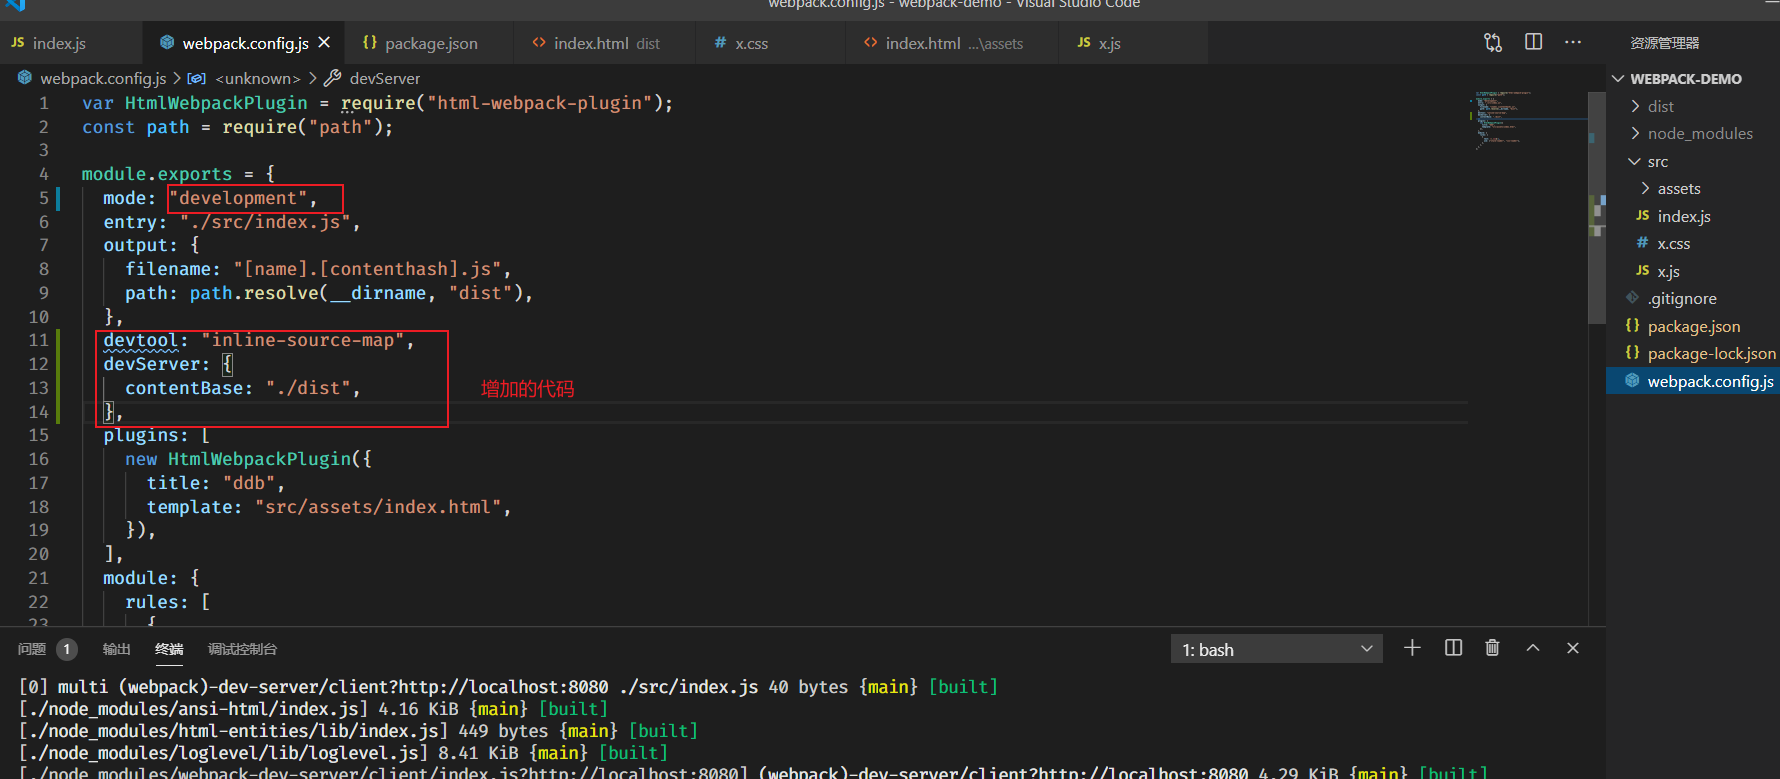Close the terminal panel
The height and width of the screenshot is (779, 1780).
[1573, 648]
